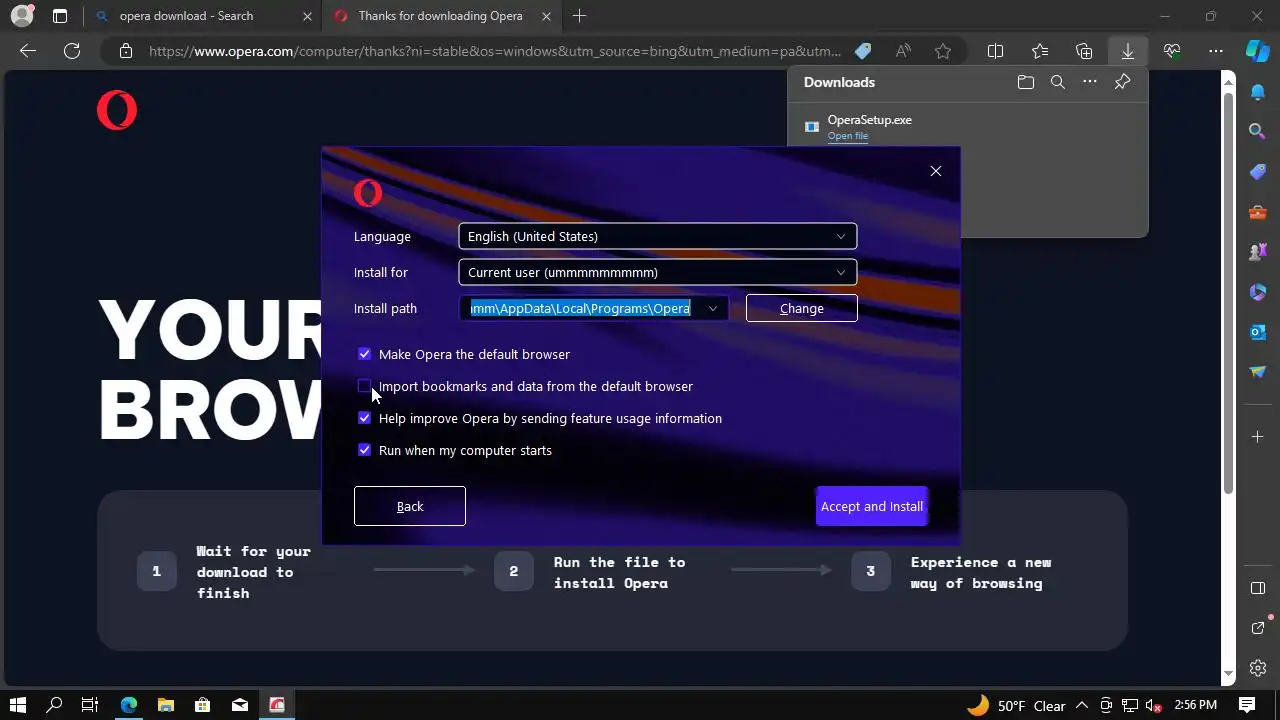
Task: Click the browser address bar URL
Action: pyautogui.click(x=495, y=51)
